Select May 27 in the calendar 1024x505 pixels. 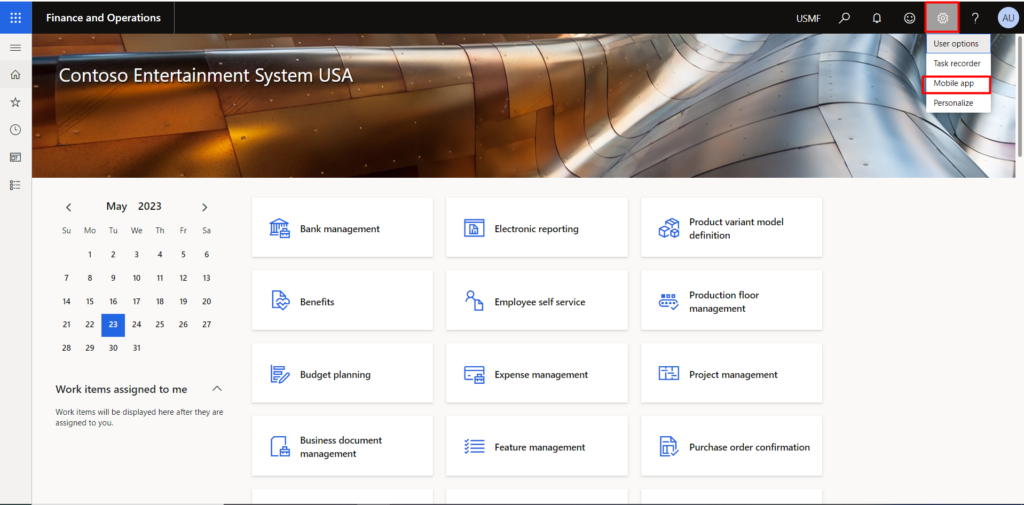point(206,325)
